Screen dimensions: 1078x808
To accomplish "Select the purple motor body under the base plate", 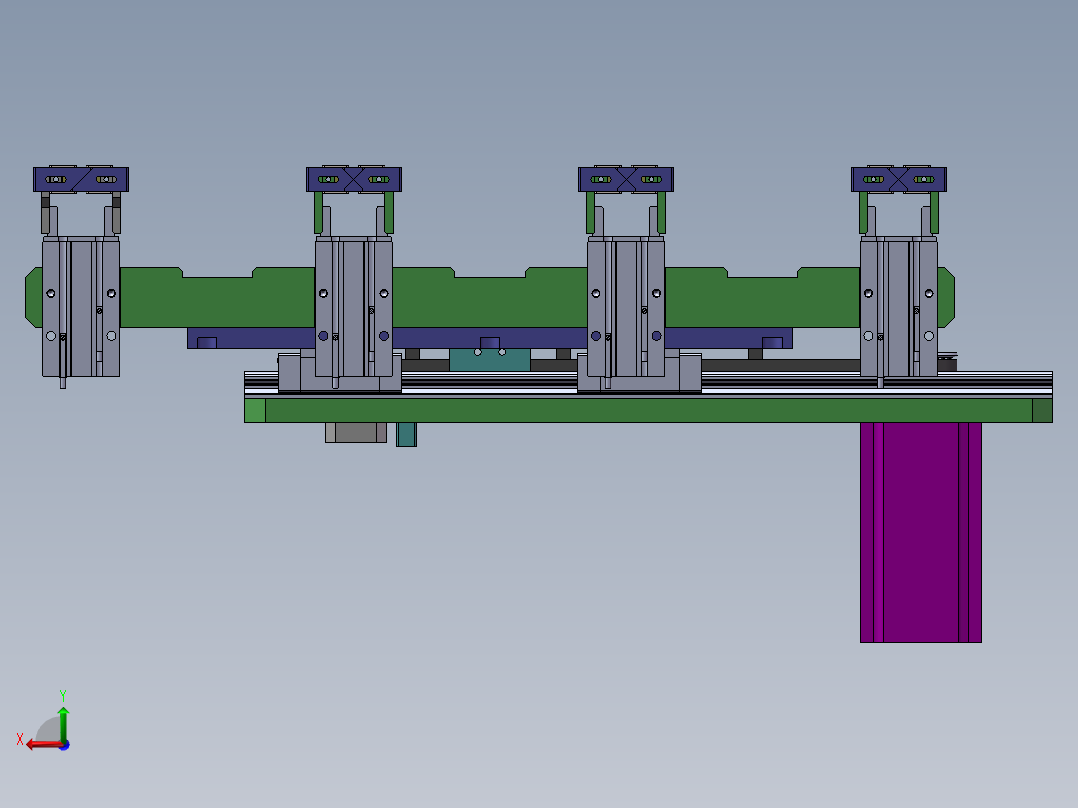I will click(x=921, y=532).
